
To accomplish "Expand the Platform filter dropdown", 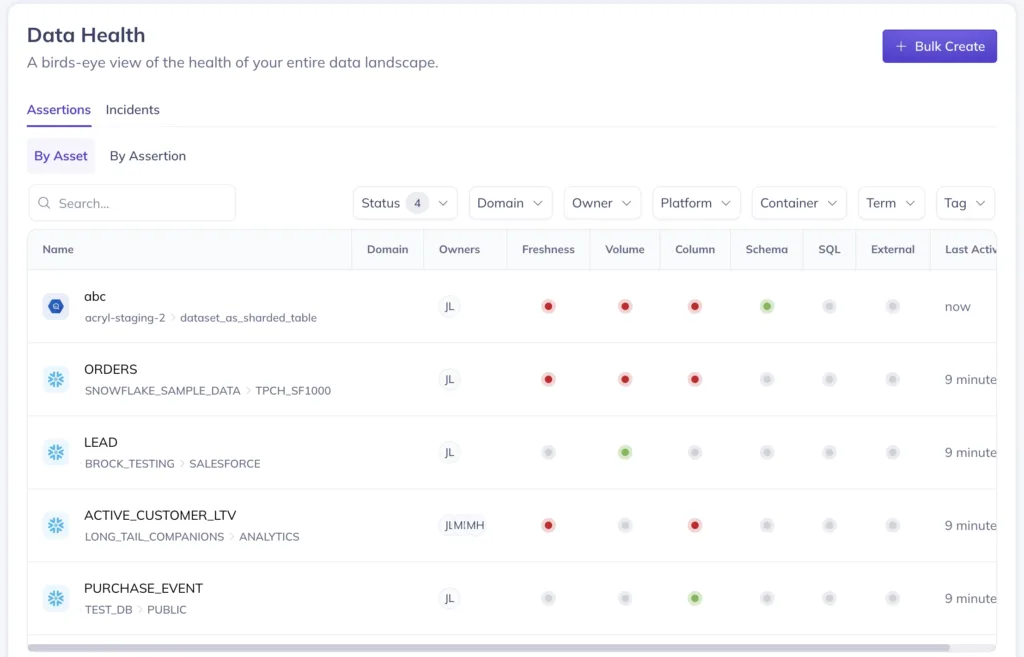I will click(696, 203).
